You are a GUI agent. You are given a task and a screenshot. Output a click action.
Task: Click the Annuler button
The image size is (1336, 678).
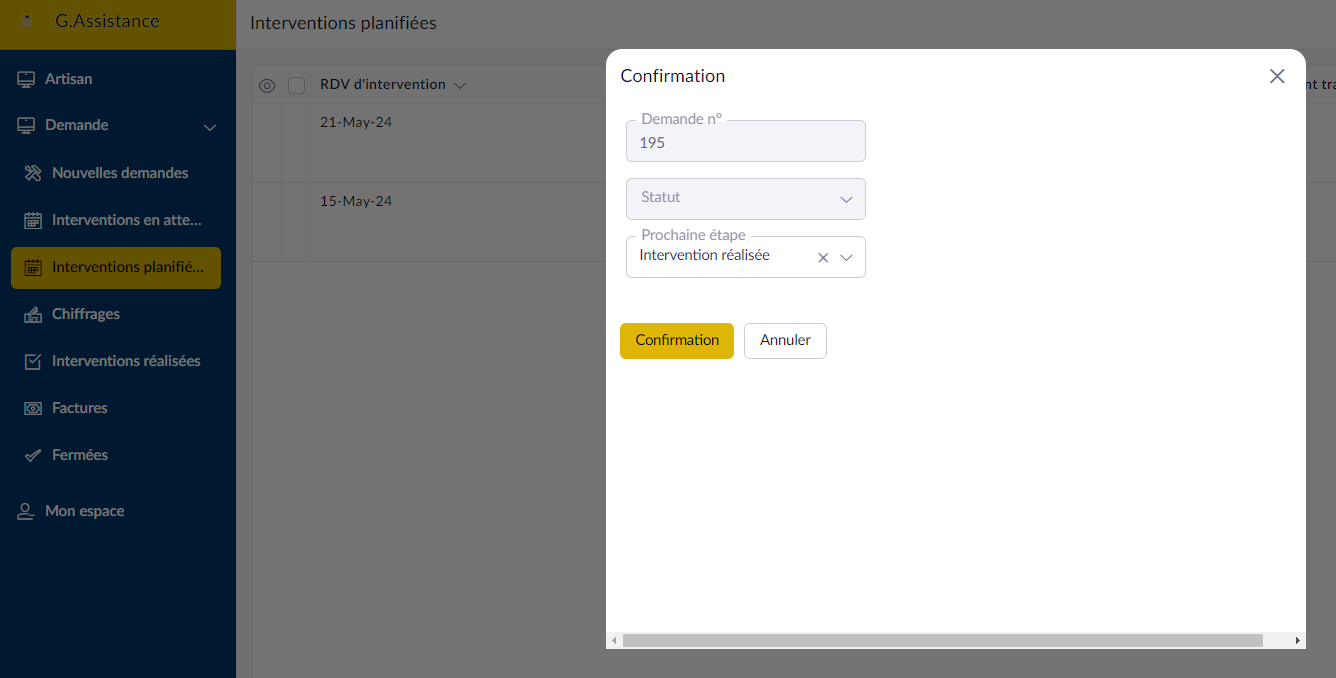click(785, 340)
